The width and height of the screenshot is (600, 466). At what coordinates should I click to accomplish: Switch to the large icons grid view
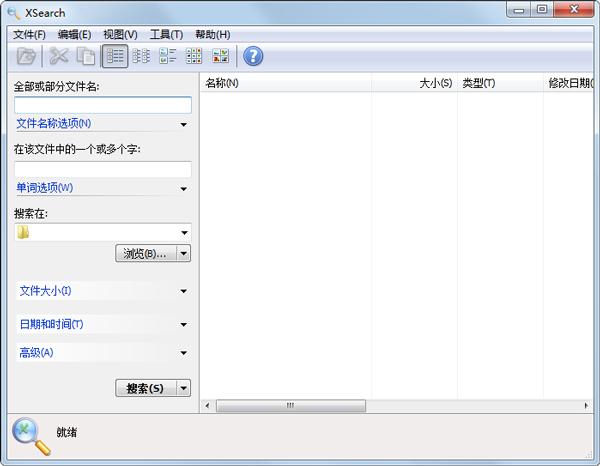point(194,56)
